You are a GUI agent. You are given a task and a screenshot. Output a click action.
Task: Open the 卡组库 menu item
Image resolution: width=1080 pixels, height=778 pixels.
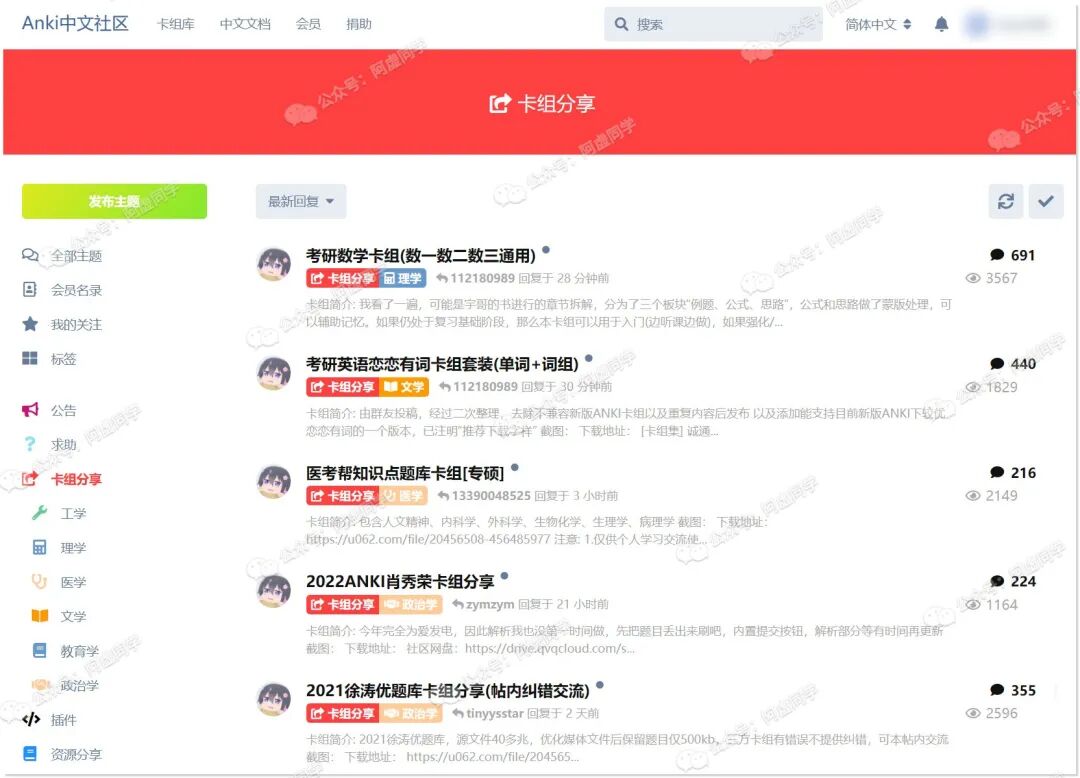176,24
